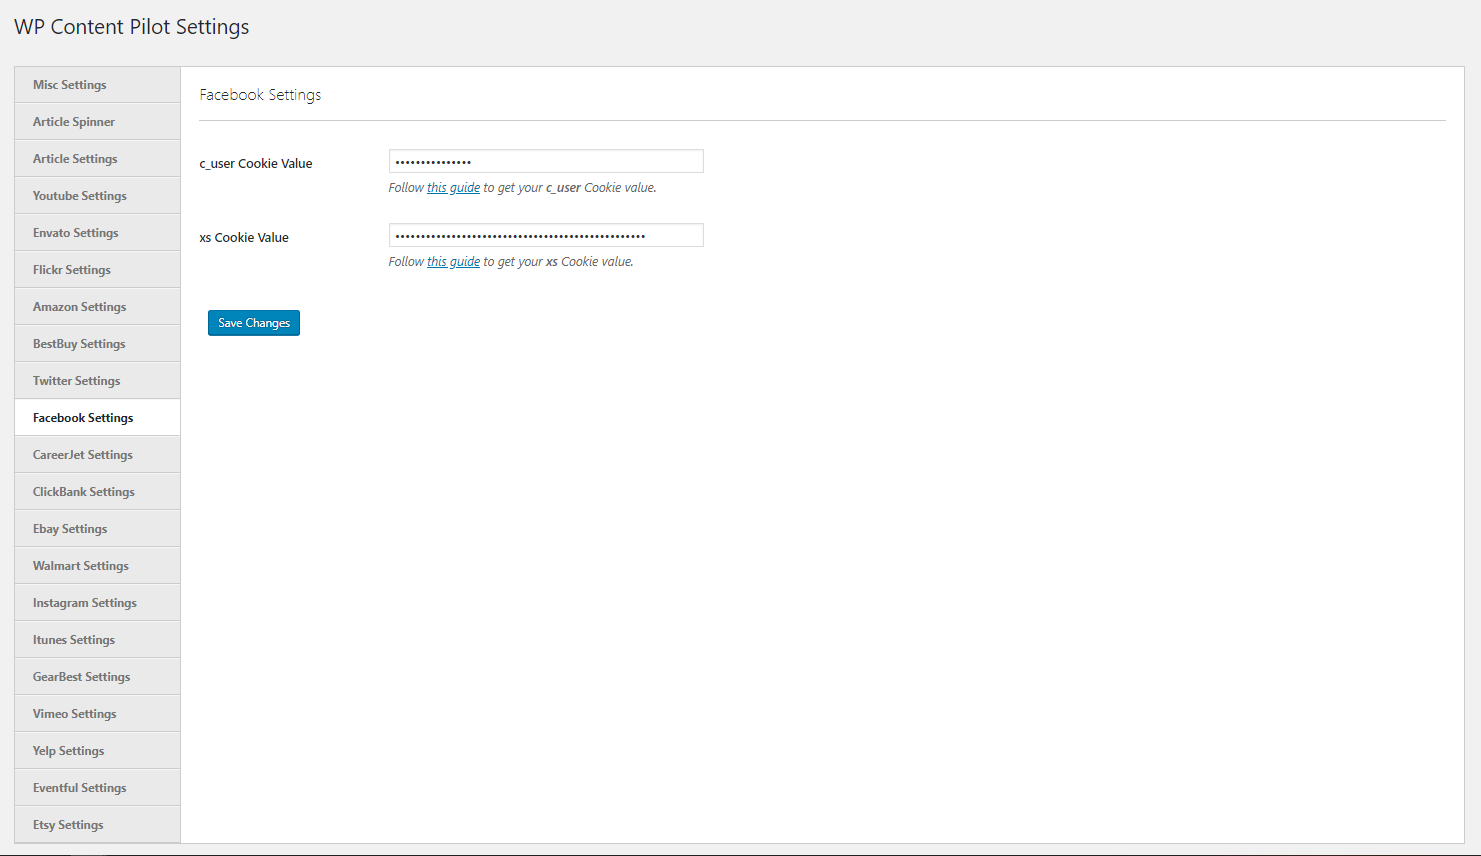This screenshot has height=856, width=1481.
Task: Open the CareerJet Settings section
Action: 83,454
